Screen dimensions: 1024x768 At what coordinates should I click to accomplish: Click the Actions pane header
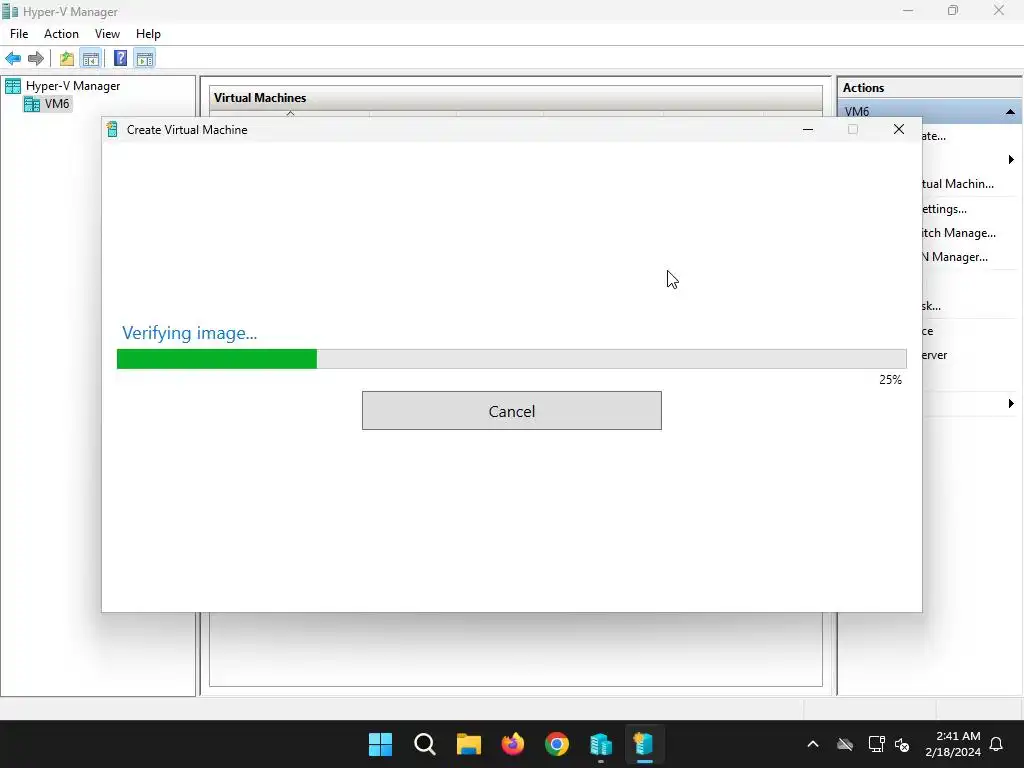tap(930, 88)
